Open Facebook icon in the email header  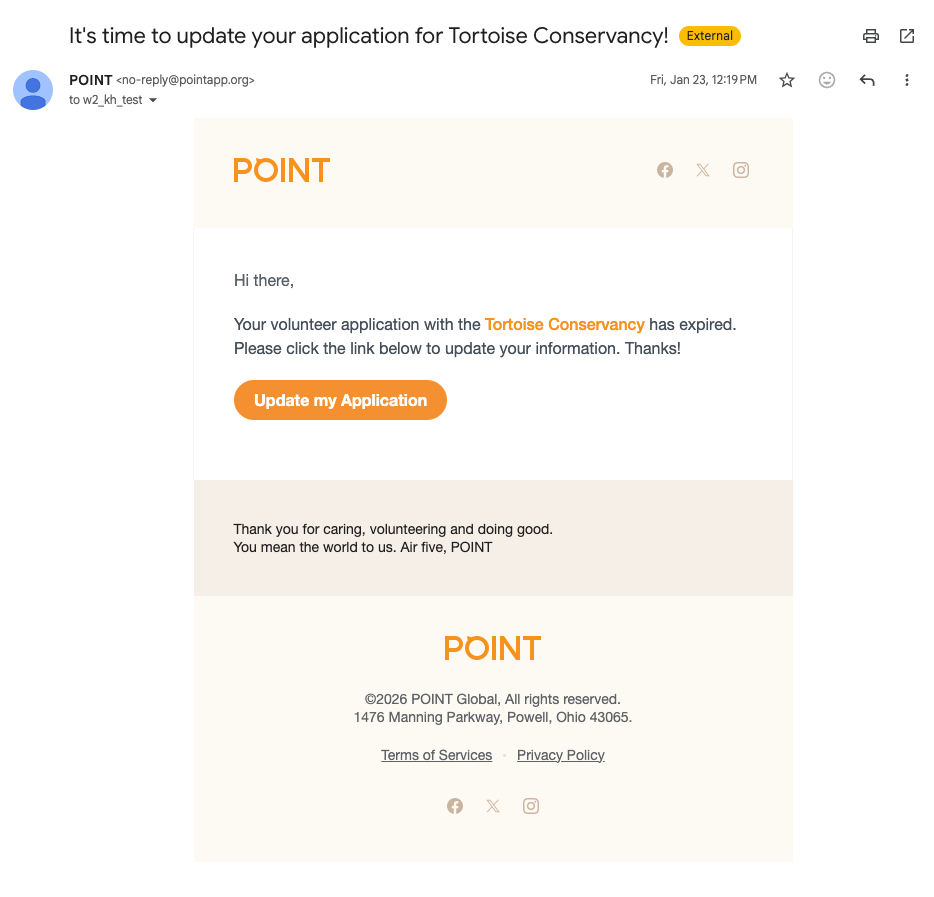click(665, 170)
